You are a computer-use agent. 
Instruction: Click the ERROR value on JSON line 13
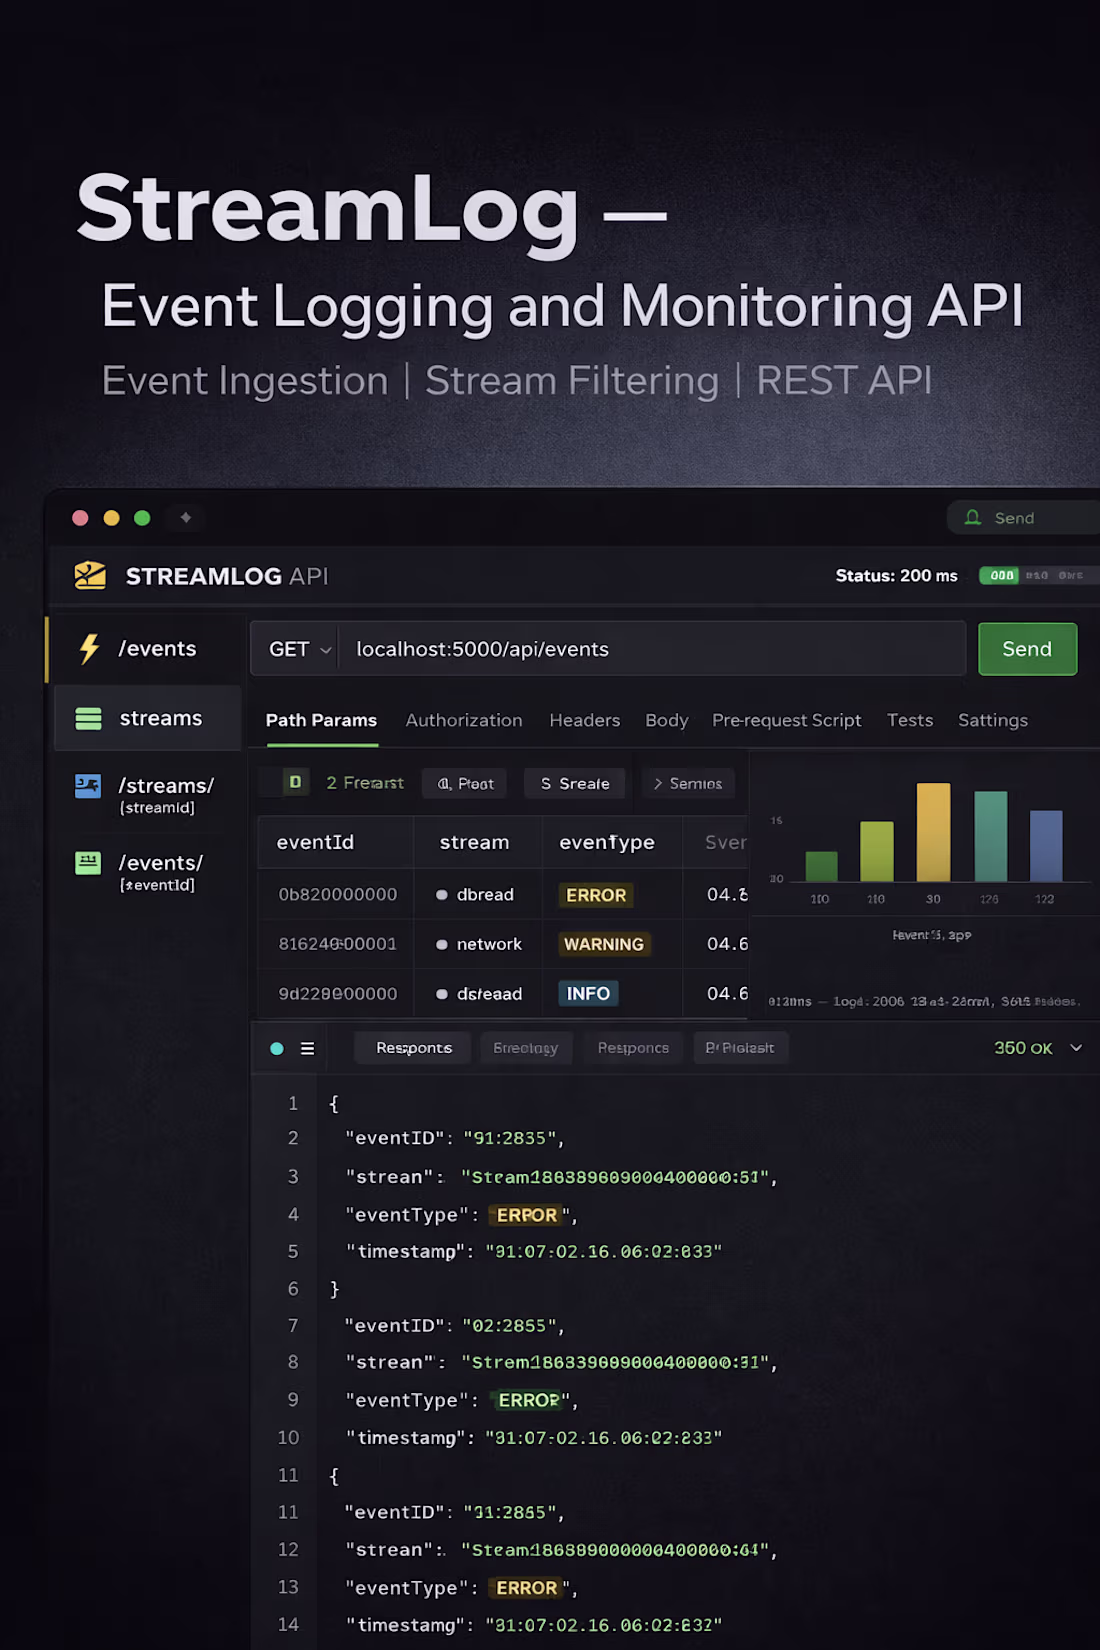click(526, 1588)
